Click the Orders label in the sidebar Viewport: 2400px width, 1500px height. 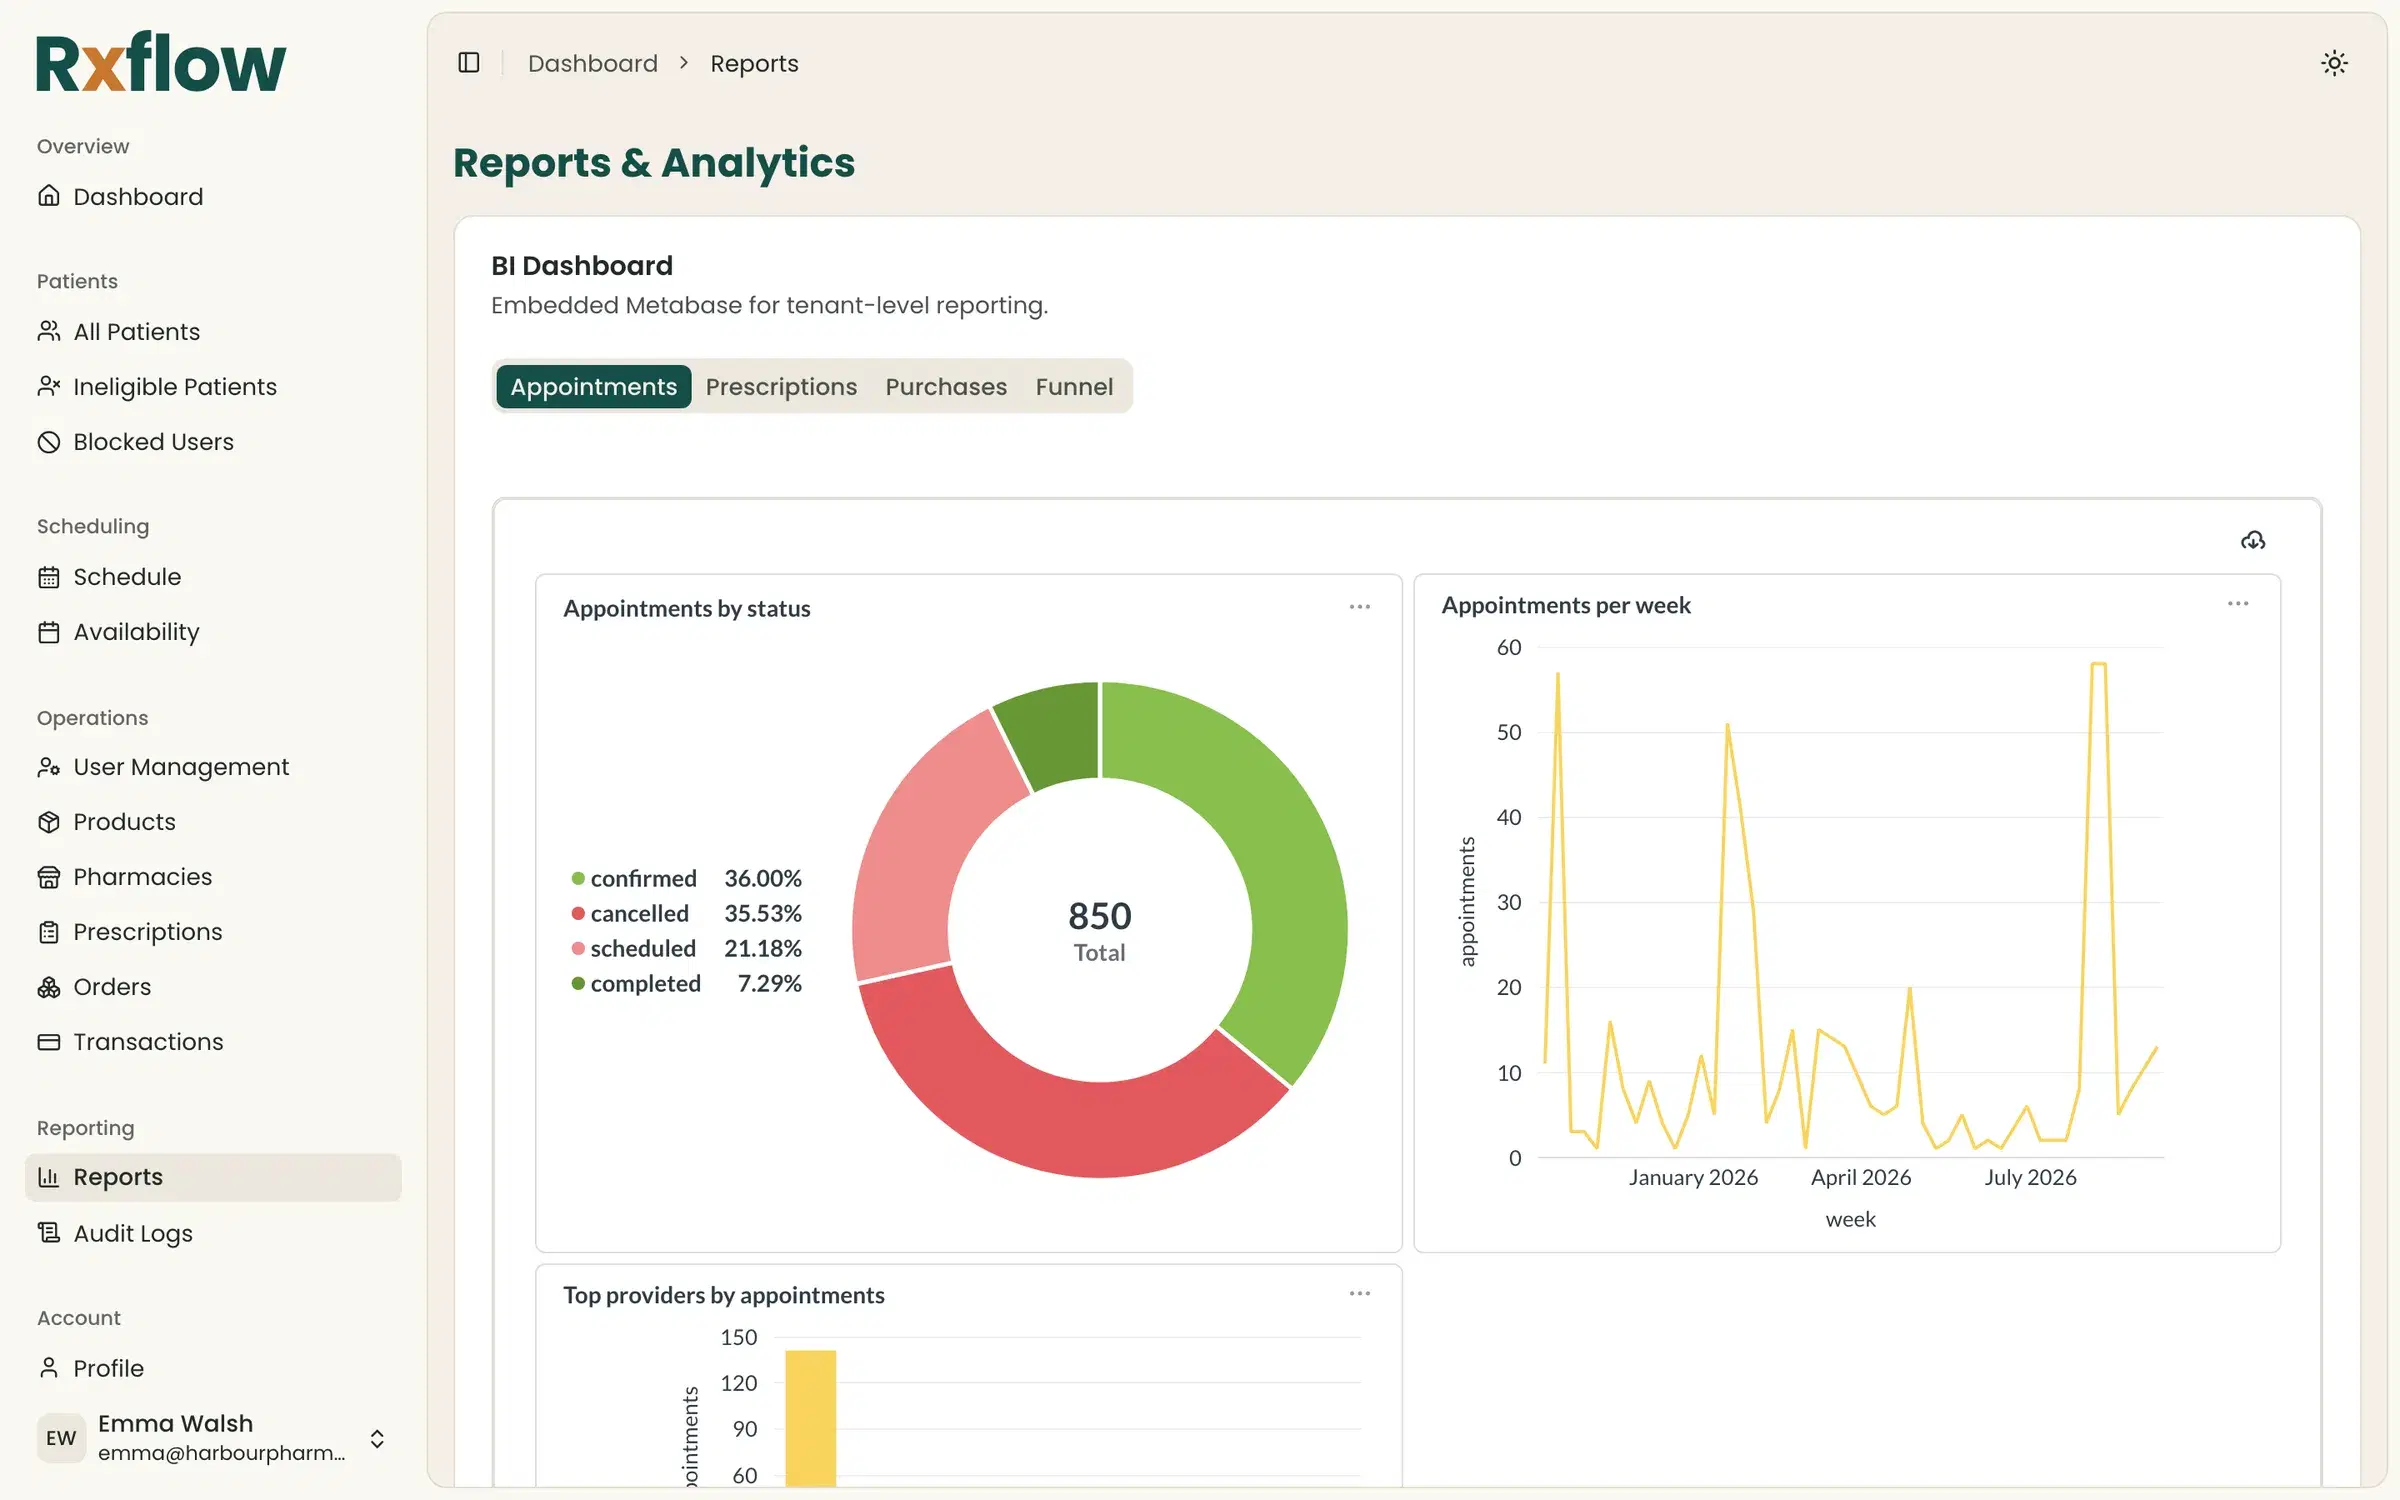(112, 987)
